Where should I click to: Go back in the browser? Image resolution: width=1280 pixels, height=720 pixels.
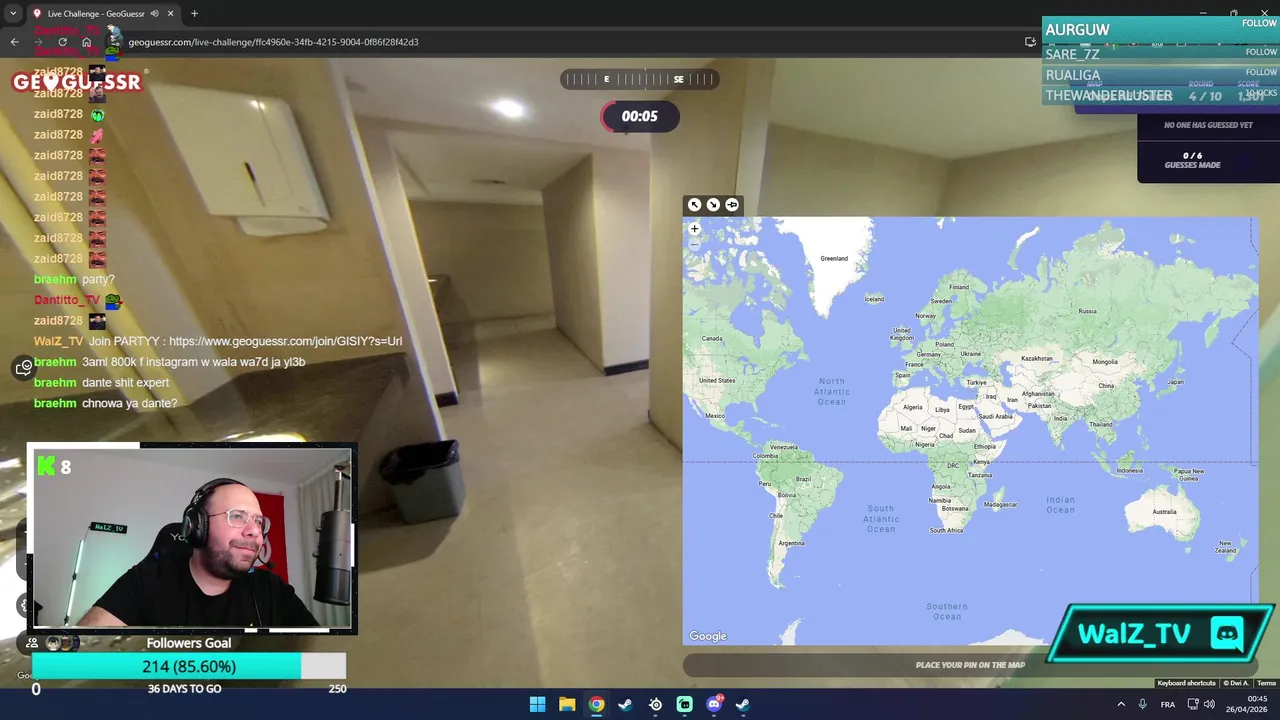[x=14, y=42]
